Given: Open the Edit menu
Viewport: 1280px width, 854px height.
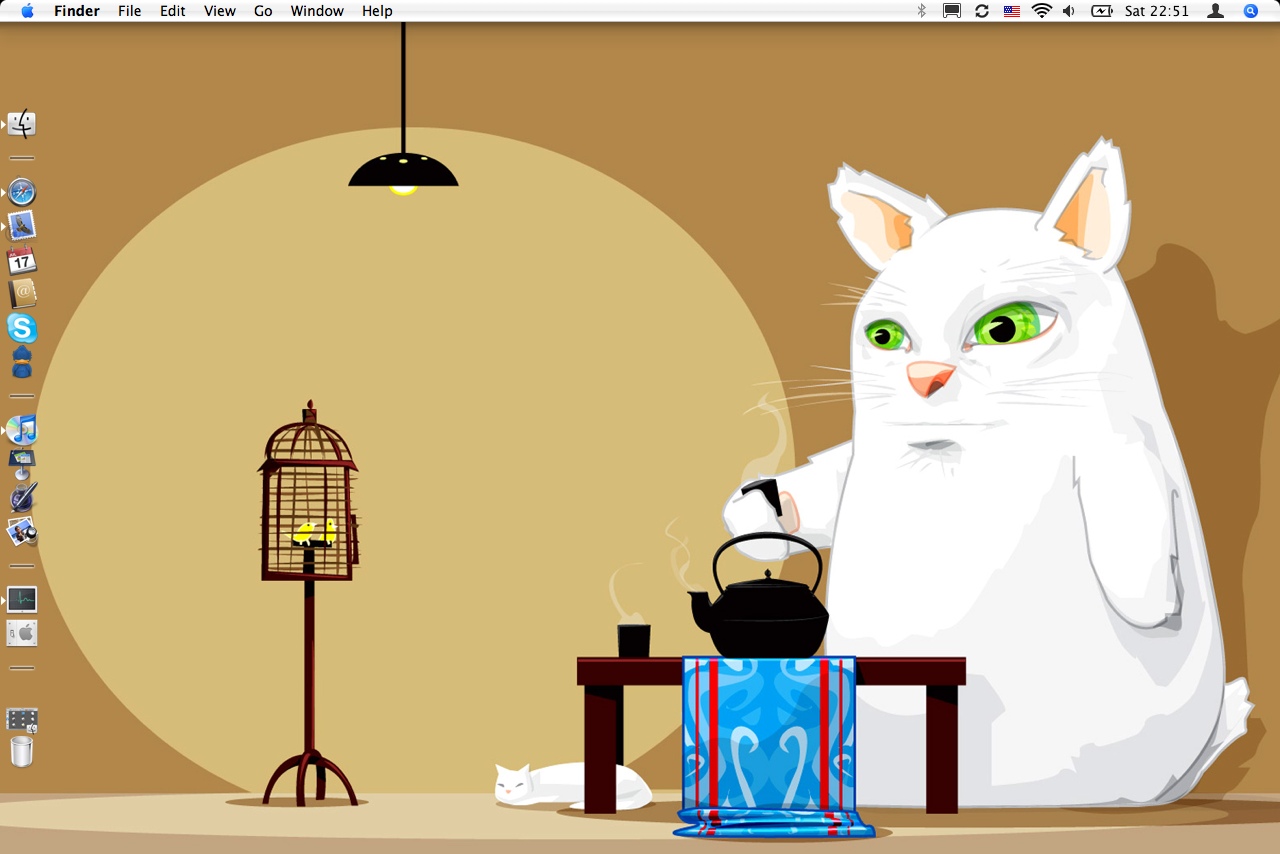Looking at the screenshot, I should (x=173, y=11).
